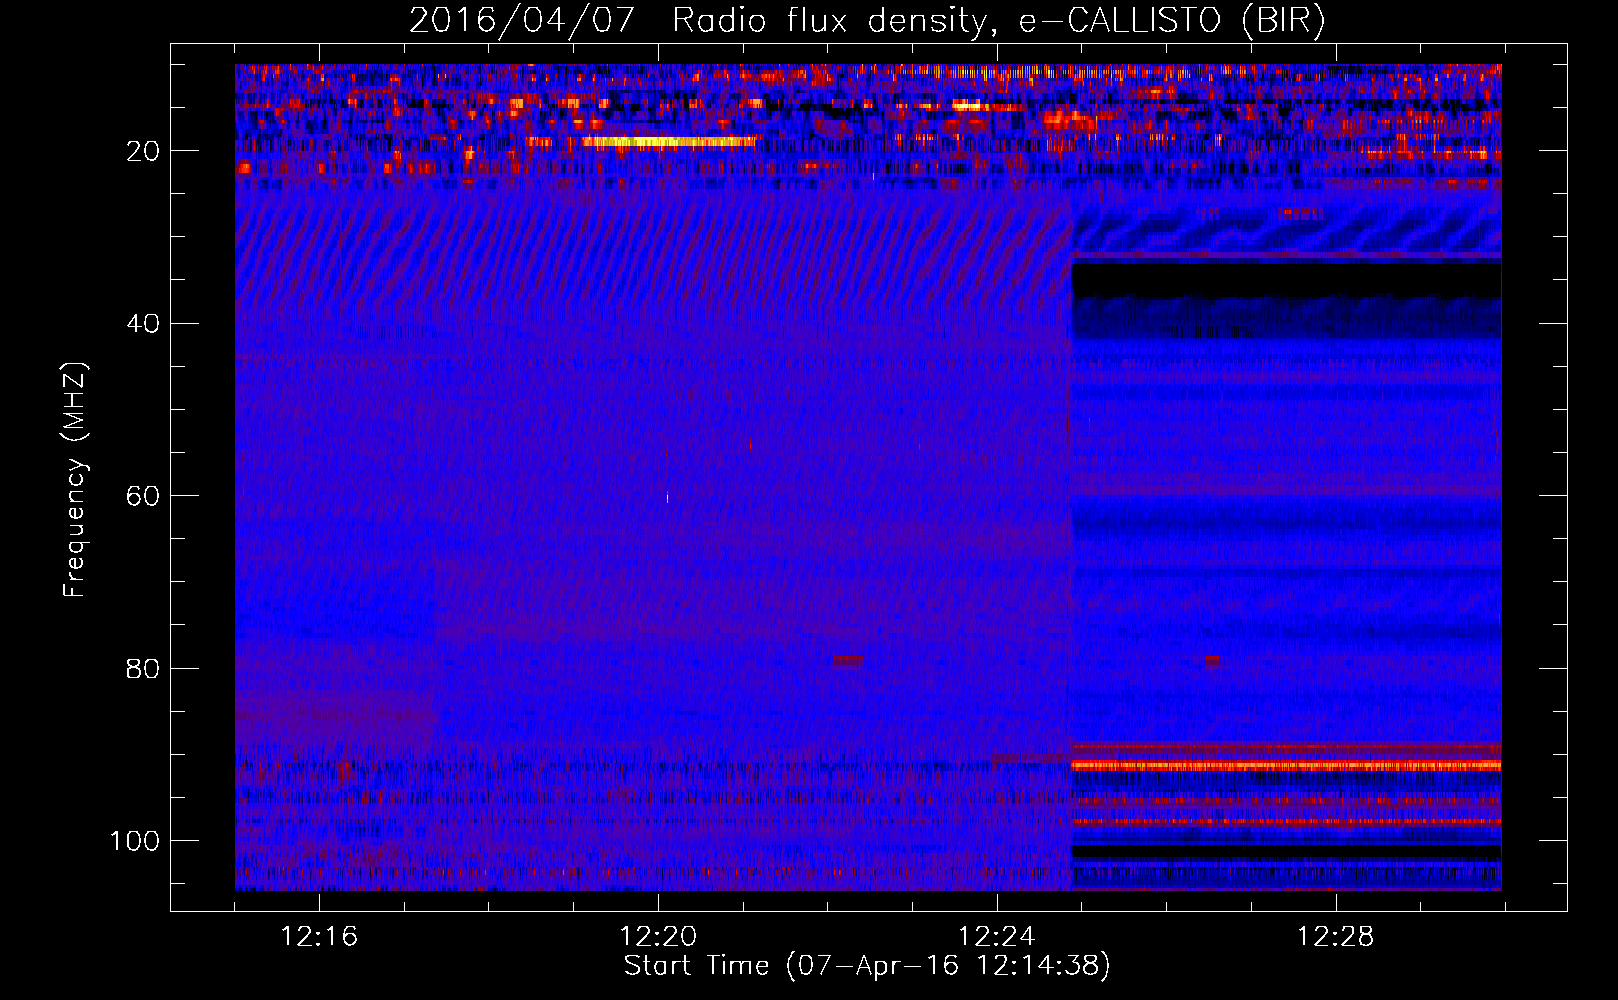Click the 12:20 time tick label
Viewport: 1618px width, 1000px height.
[658, 936]
